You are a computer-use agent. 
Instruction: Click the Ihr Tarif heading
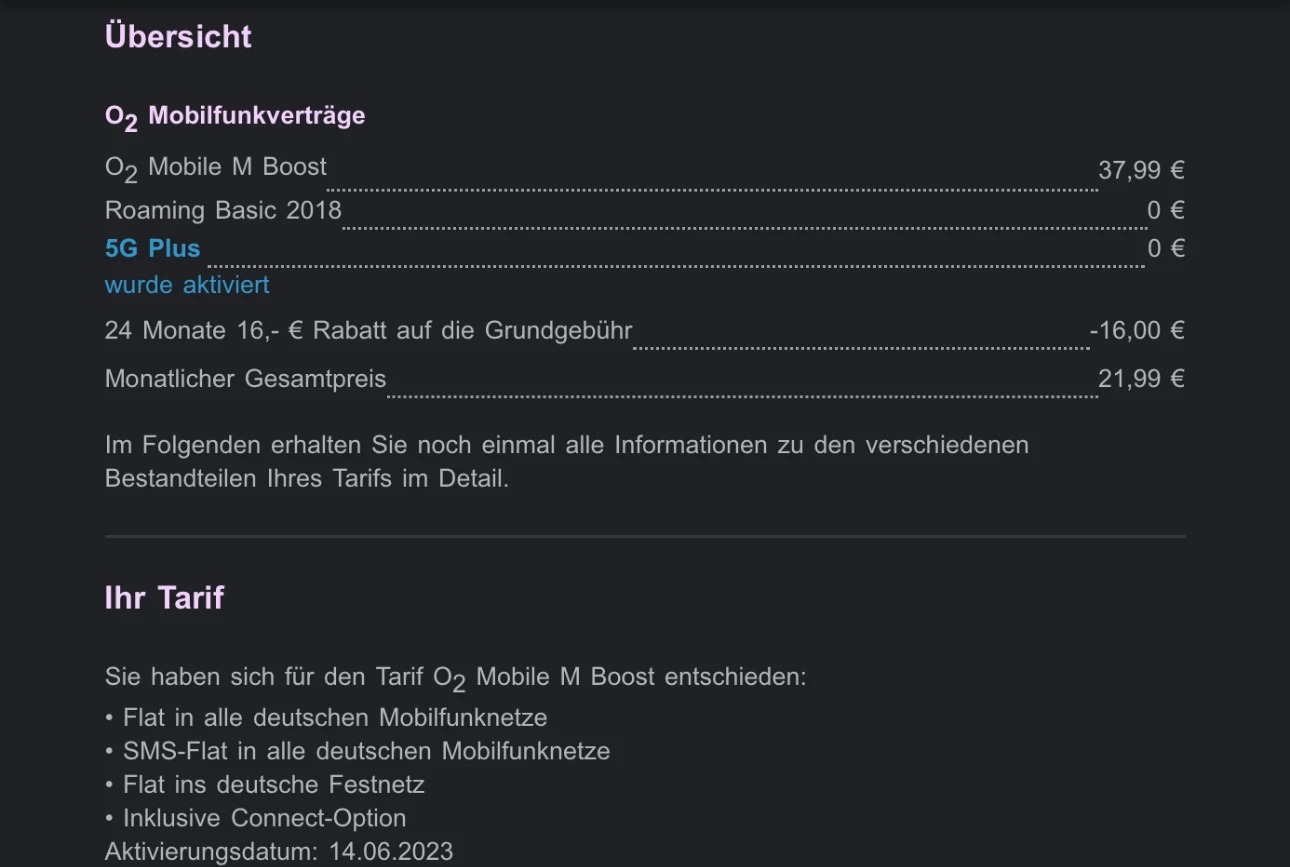click(x=164, y=598)
